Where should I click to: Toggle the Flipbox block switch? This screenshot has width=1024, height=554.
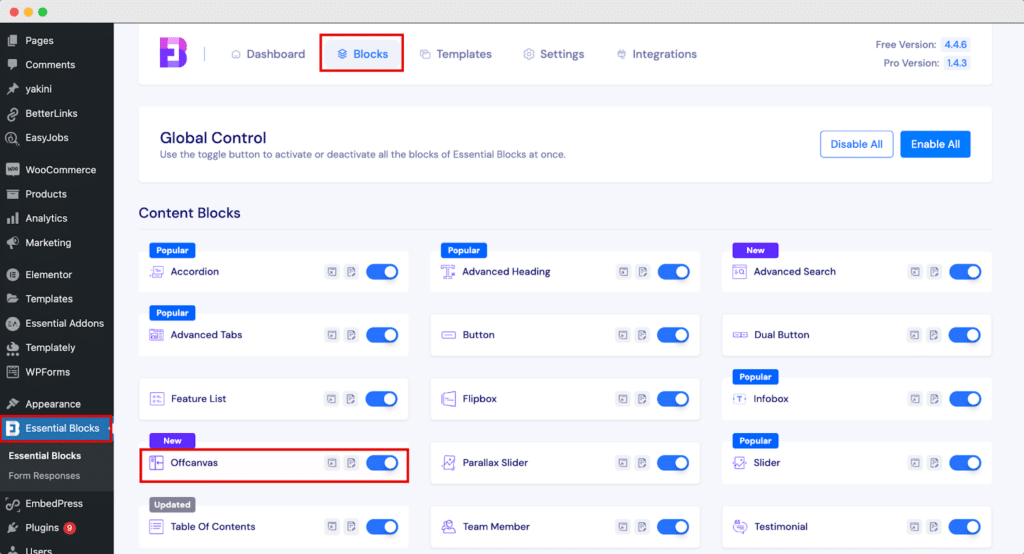pyautogui.click(x=673, y=399)
